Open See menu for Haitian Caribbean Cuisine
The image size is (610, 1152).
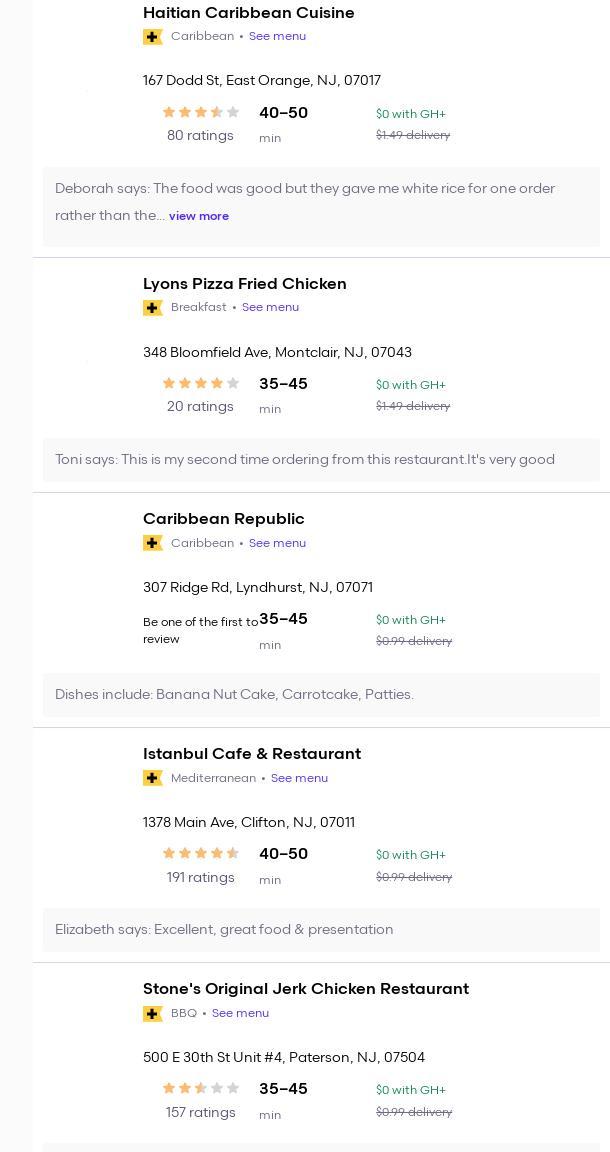pos(277,36)
